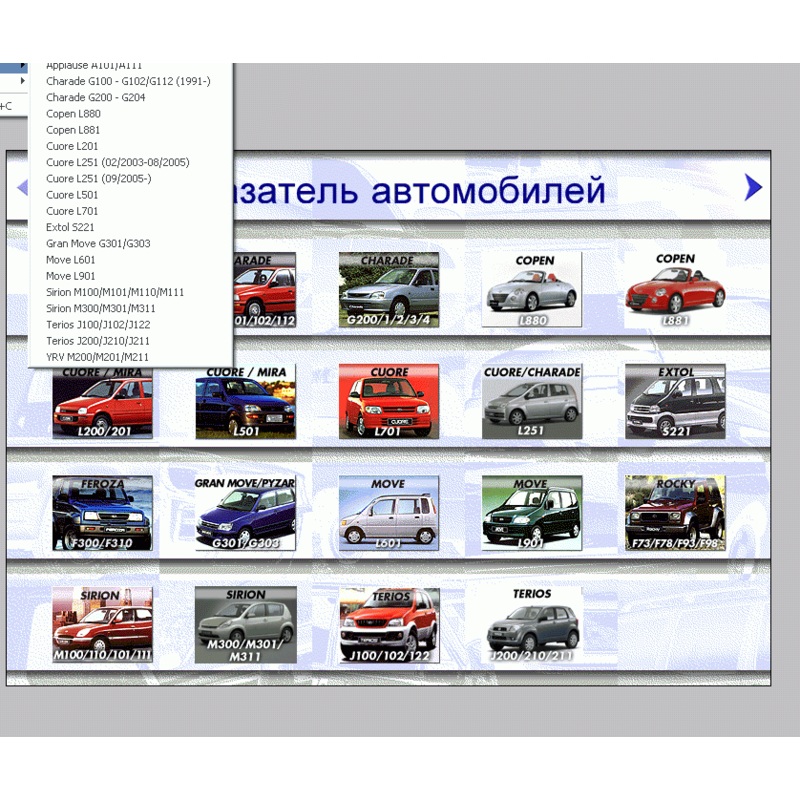Open Cuore/Charade L251 thumbnail

(x=532, y=402)
